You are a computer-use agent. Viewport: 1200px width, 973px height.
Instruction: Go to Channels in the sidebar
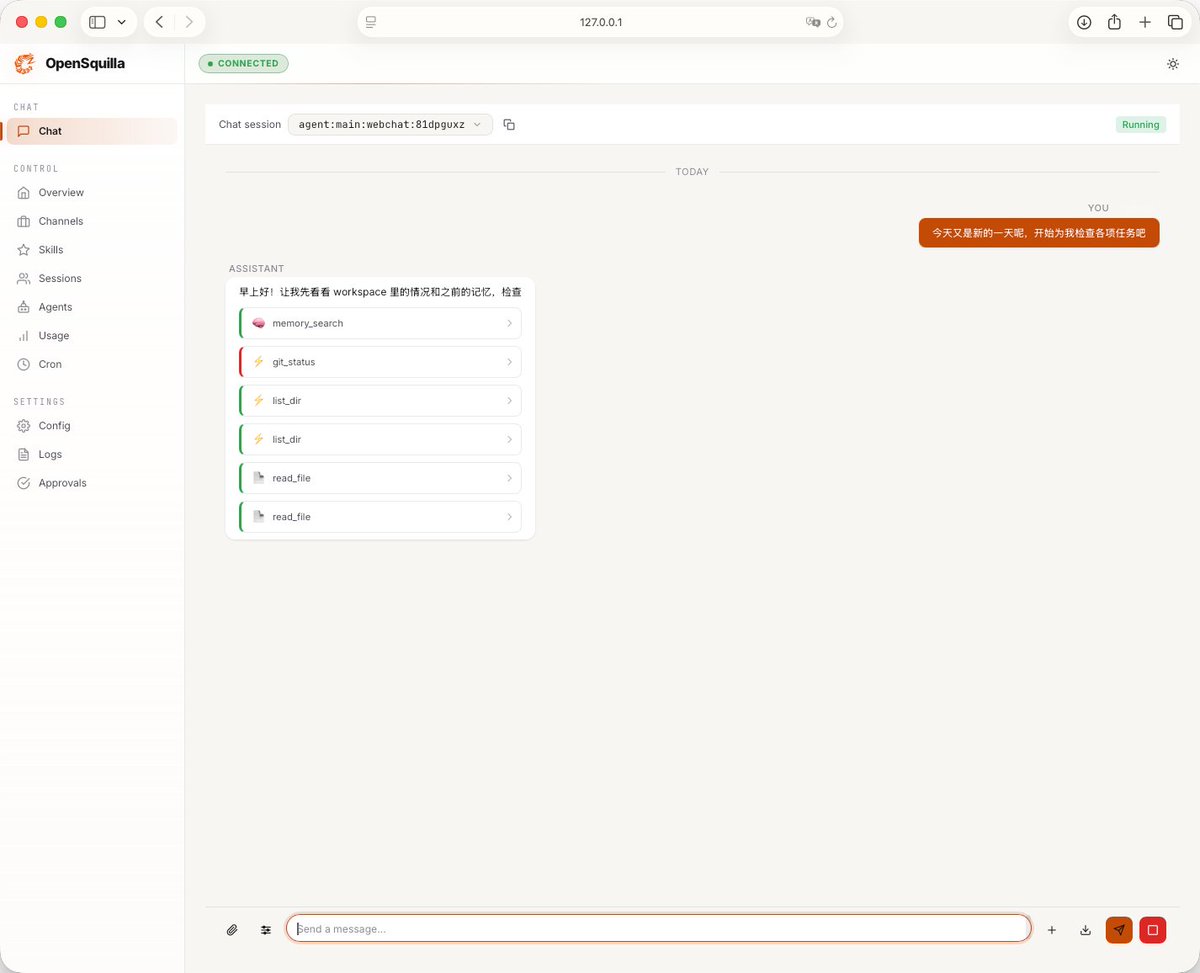(x=91, y=221)
